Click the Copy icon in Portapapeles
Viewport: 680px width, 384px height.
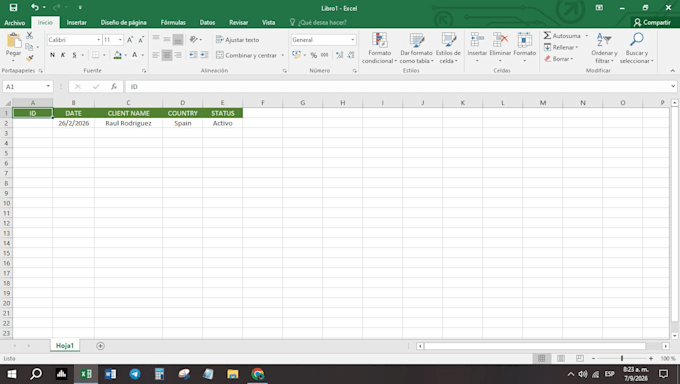tap(29, 47)
